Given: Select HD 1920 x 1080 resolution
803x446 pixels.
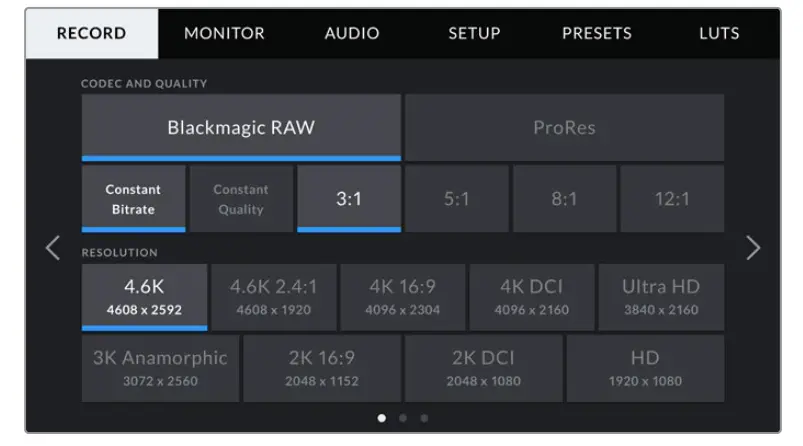Looking at the screenshot, I should [645, 369].
